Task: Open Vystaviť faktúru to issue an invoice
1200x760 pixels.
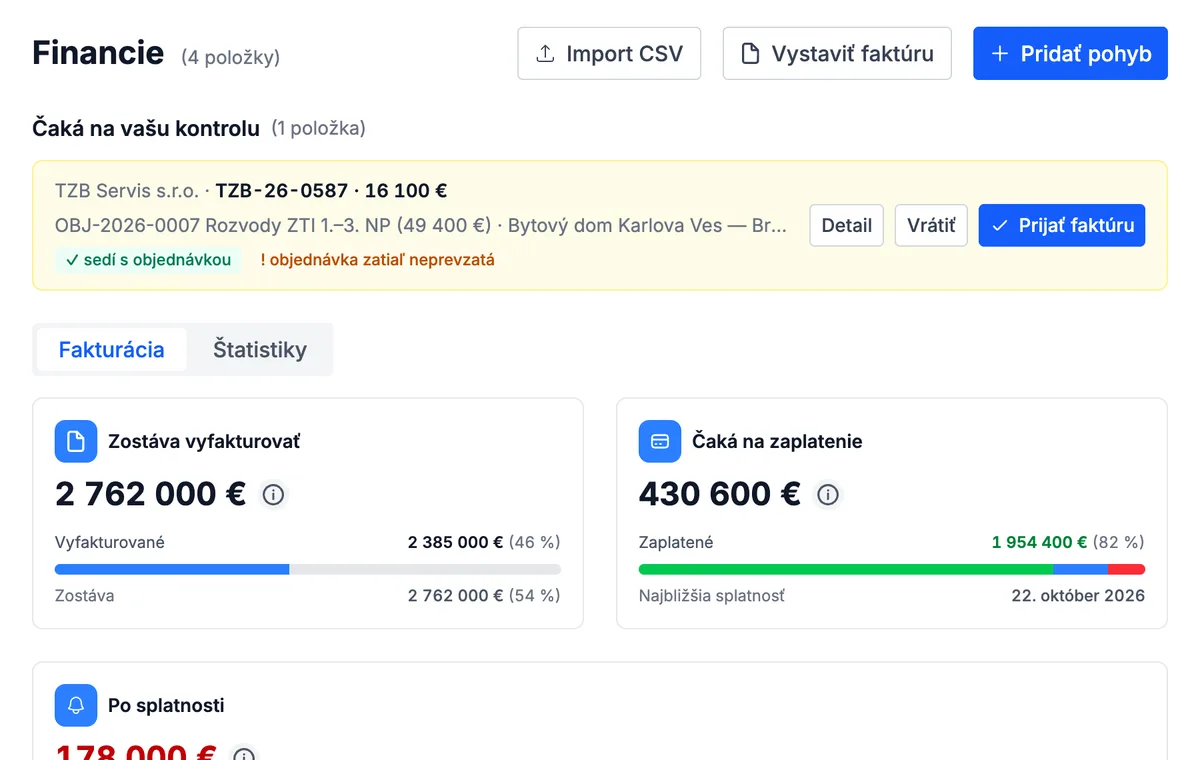Action: 837,53
